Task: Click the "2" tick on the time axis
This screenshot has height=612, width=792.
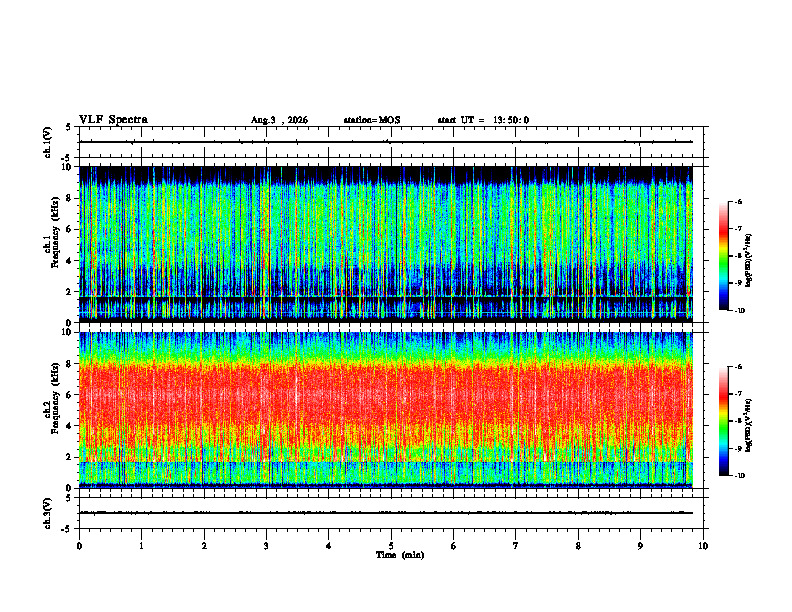Action: click(x=204, y=546)
